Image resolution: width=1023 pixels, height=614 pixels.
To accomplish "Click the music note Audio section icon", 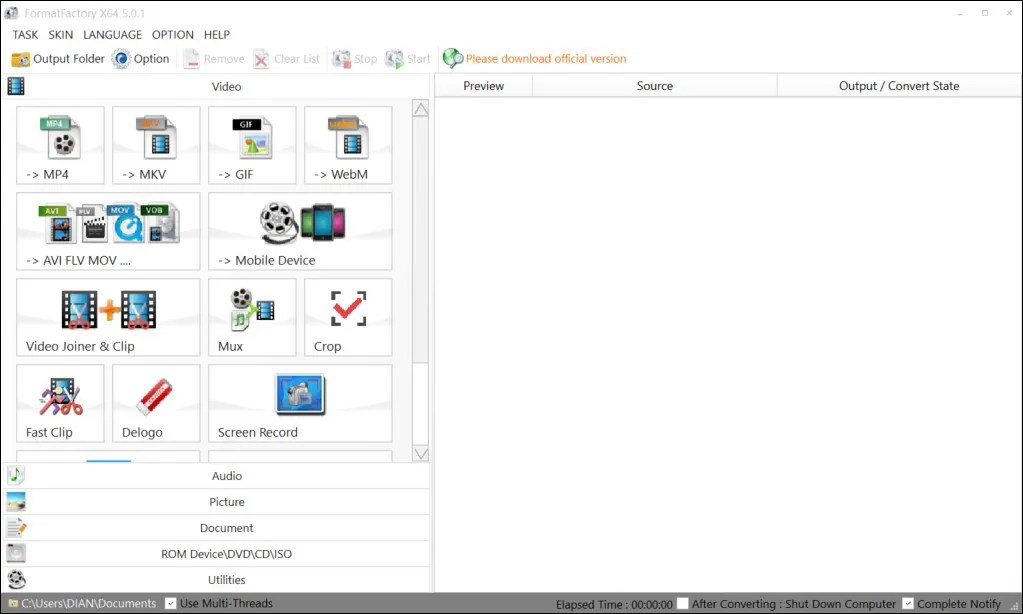I will coord(16,476).
